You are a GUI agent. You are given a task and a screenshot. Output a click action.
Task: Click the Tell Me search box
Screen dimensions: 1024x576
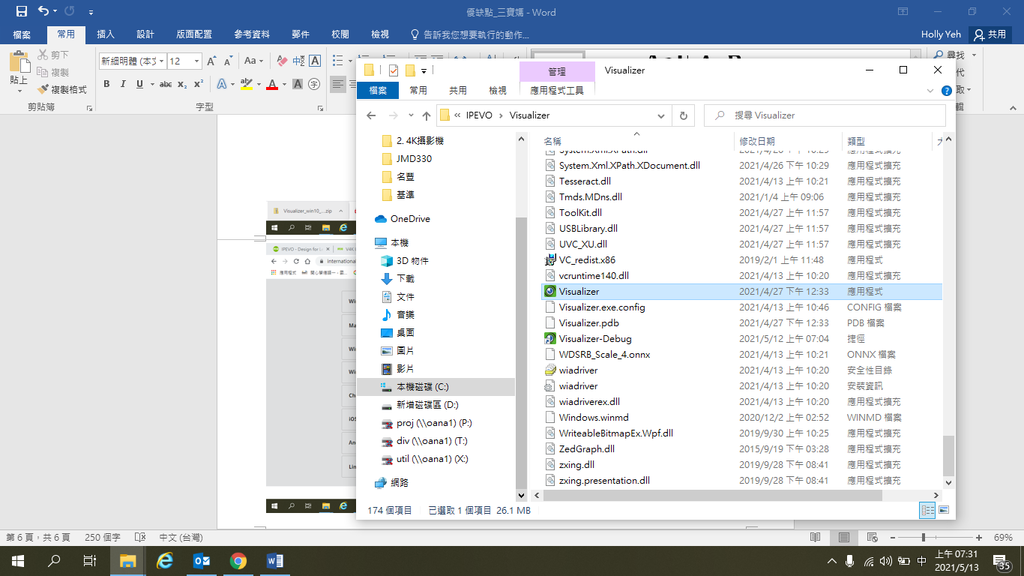470,35
